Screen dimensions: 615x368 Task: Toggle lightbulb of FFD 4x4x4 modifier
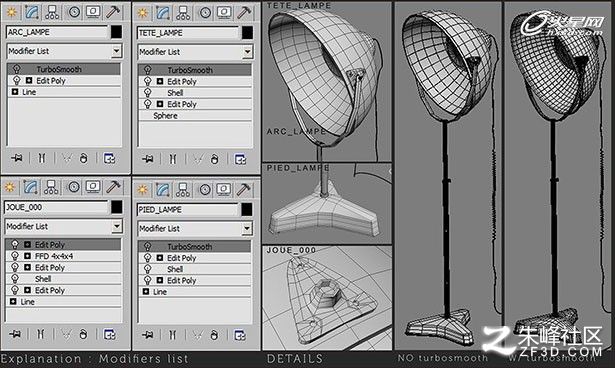[x=15, y=256]
